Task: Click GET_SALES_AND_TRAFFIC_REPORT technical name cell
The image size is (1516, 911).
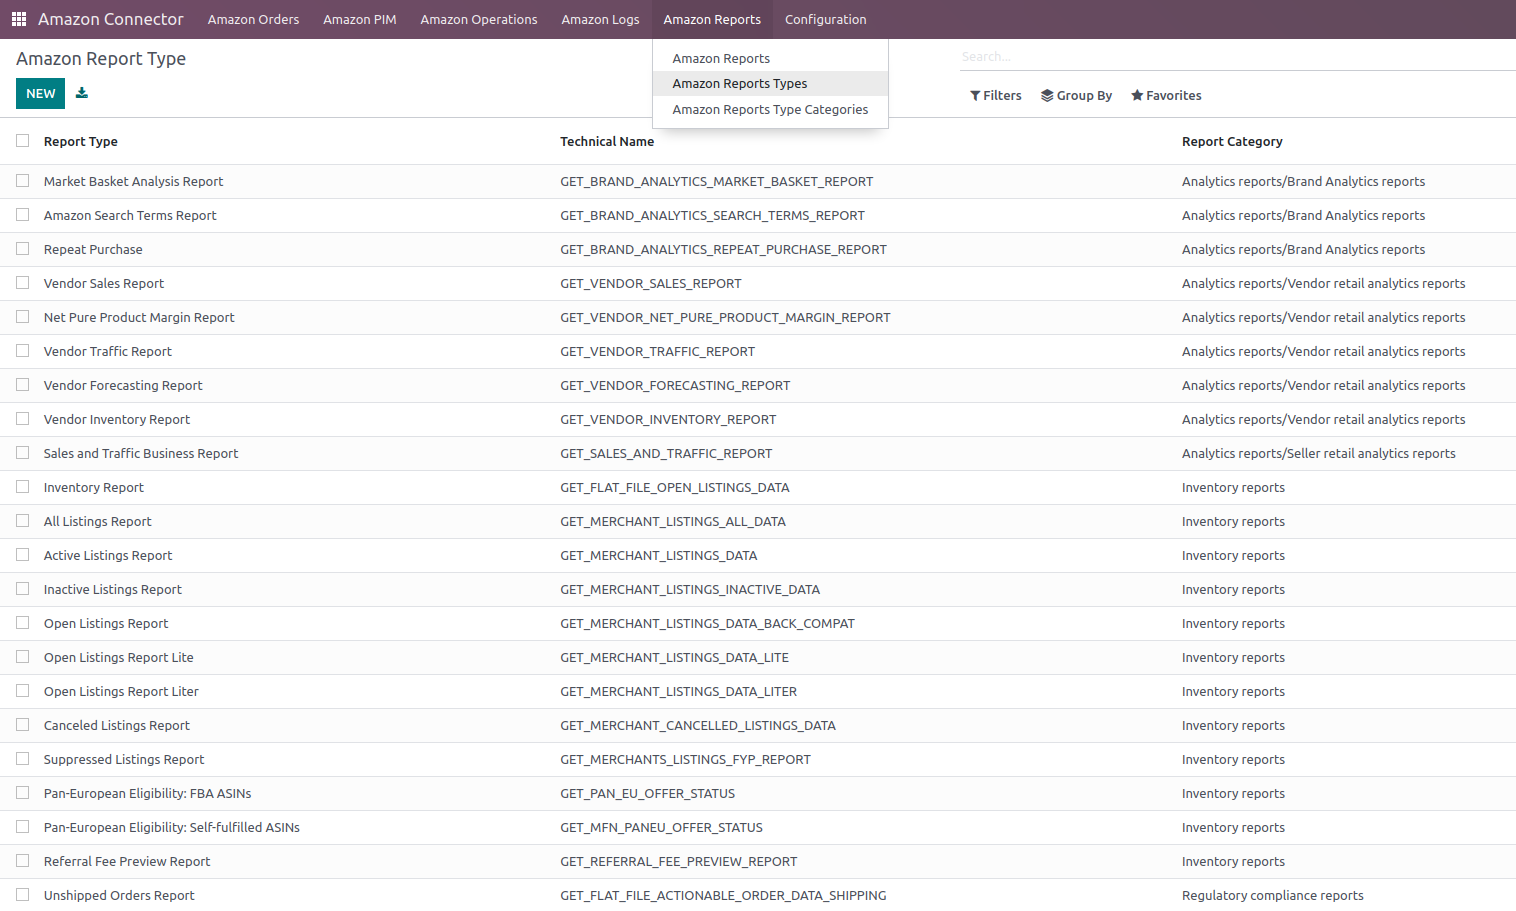Action: pyautogui.click(x=666, y=454)
